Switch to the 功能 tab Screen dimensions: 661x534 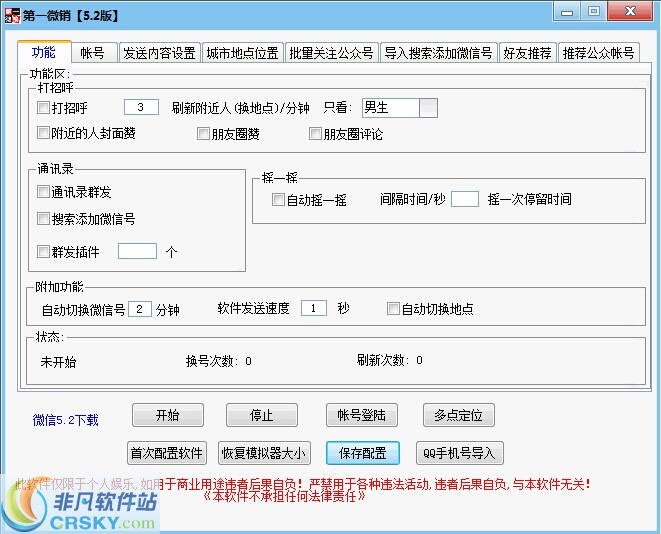point(44,52)
